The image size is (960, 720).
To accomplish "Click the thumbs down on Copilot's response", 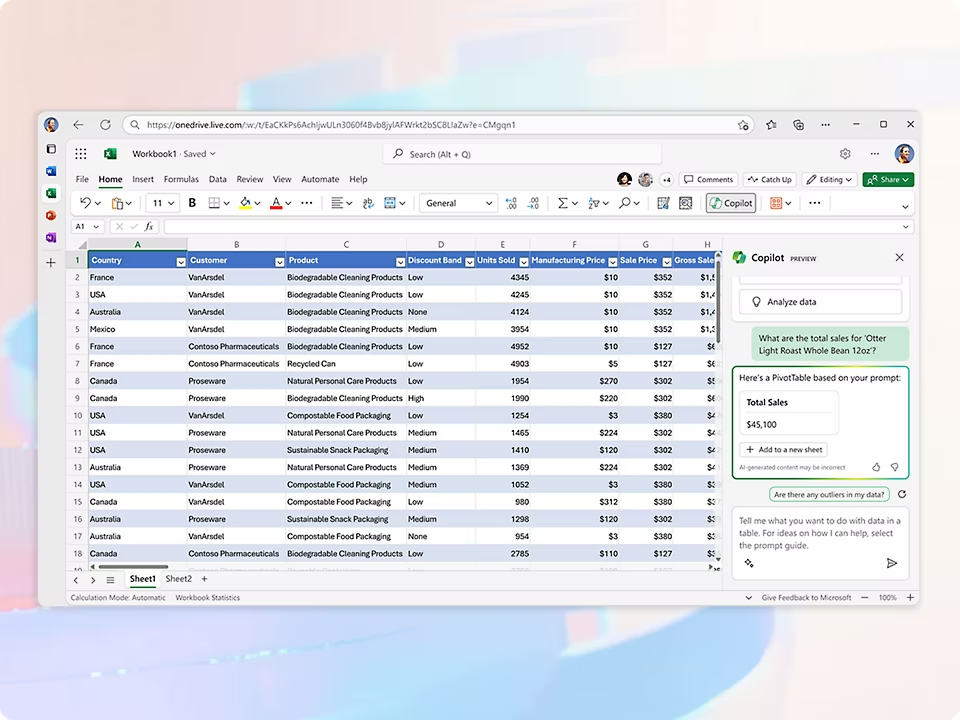I will [894, 467].
